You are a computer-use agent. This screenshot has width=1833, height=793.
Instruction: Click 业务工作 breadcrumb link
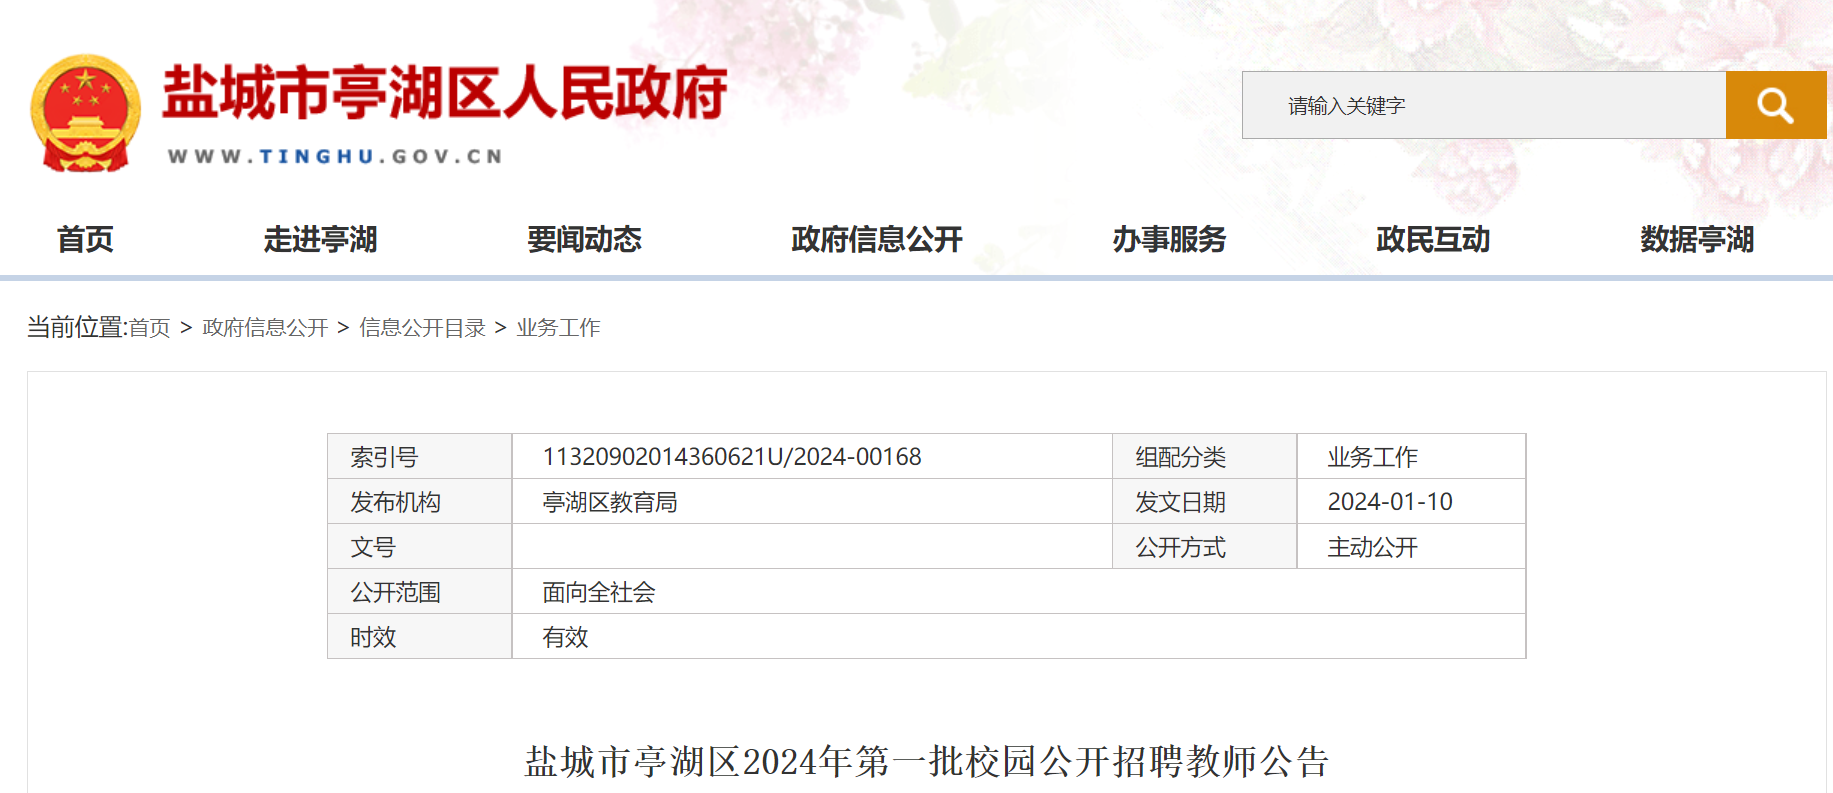point(558,328)
